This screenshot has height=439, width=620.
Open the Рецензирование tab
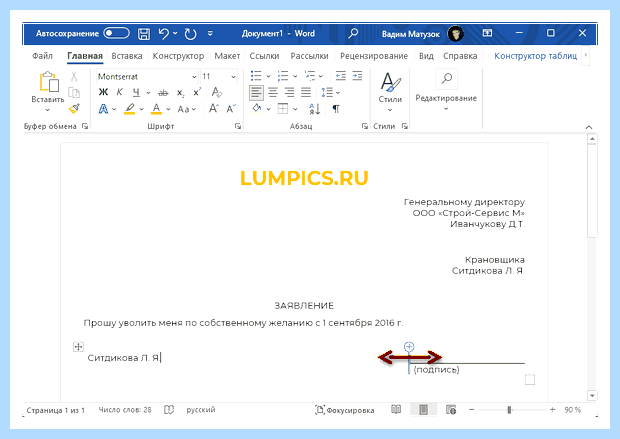(x=374, y=56)
